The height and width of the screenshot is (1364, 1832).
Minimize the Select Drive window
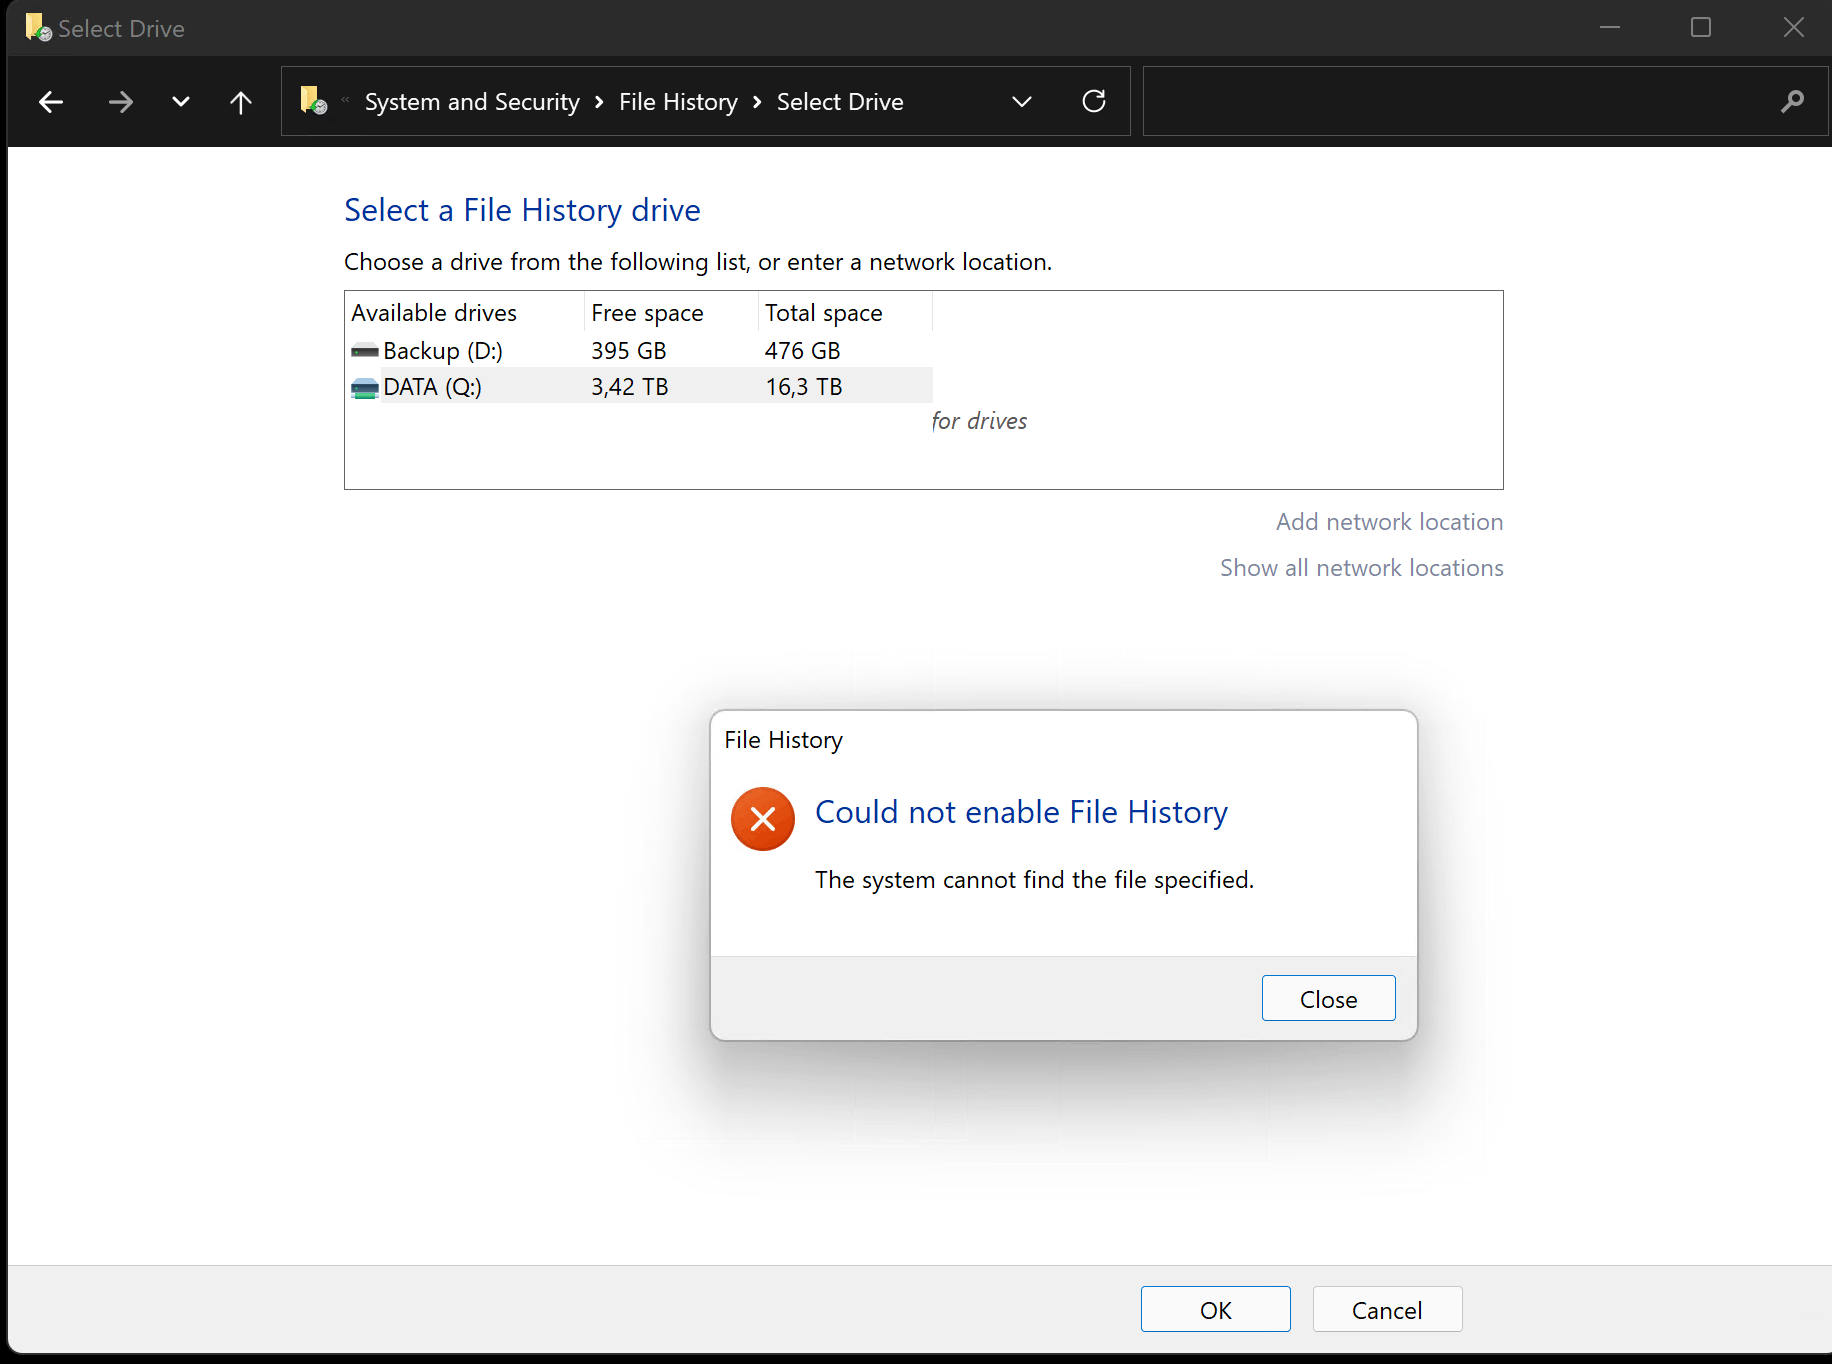(x=1610, y=28)
